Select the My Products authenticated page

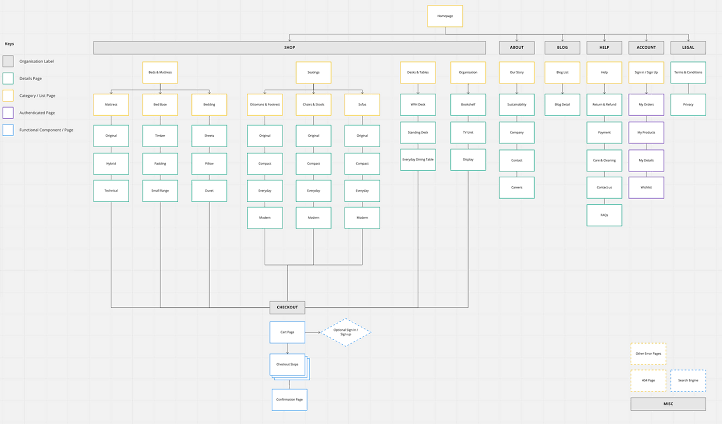coord(646,133)
